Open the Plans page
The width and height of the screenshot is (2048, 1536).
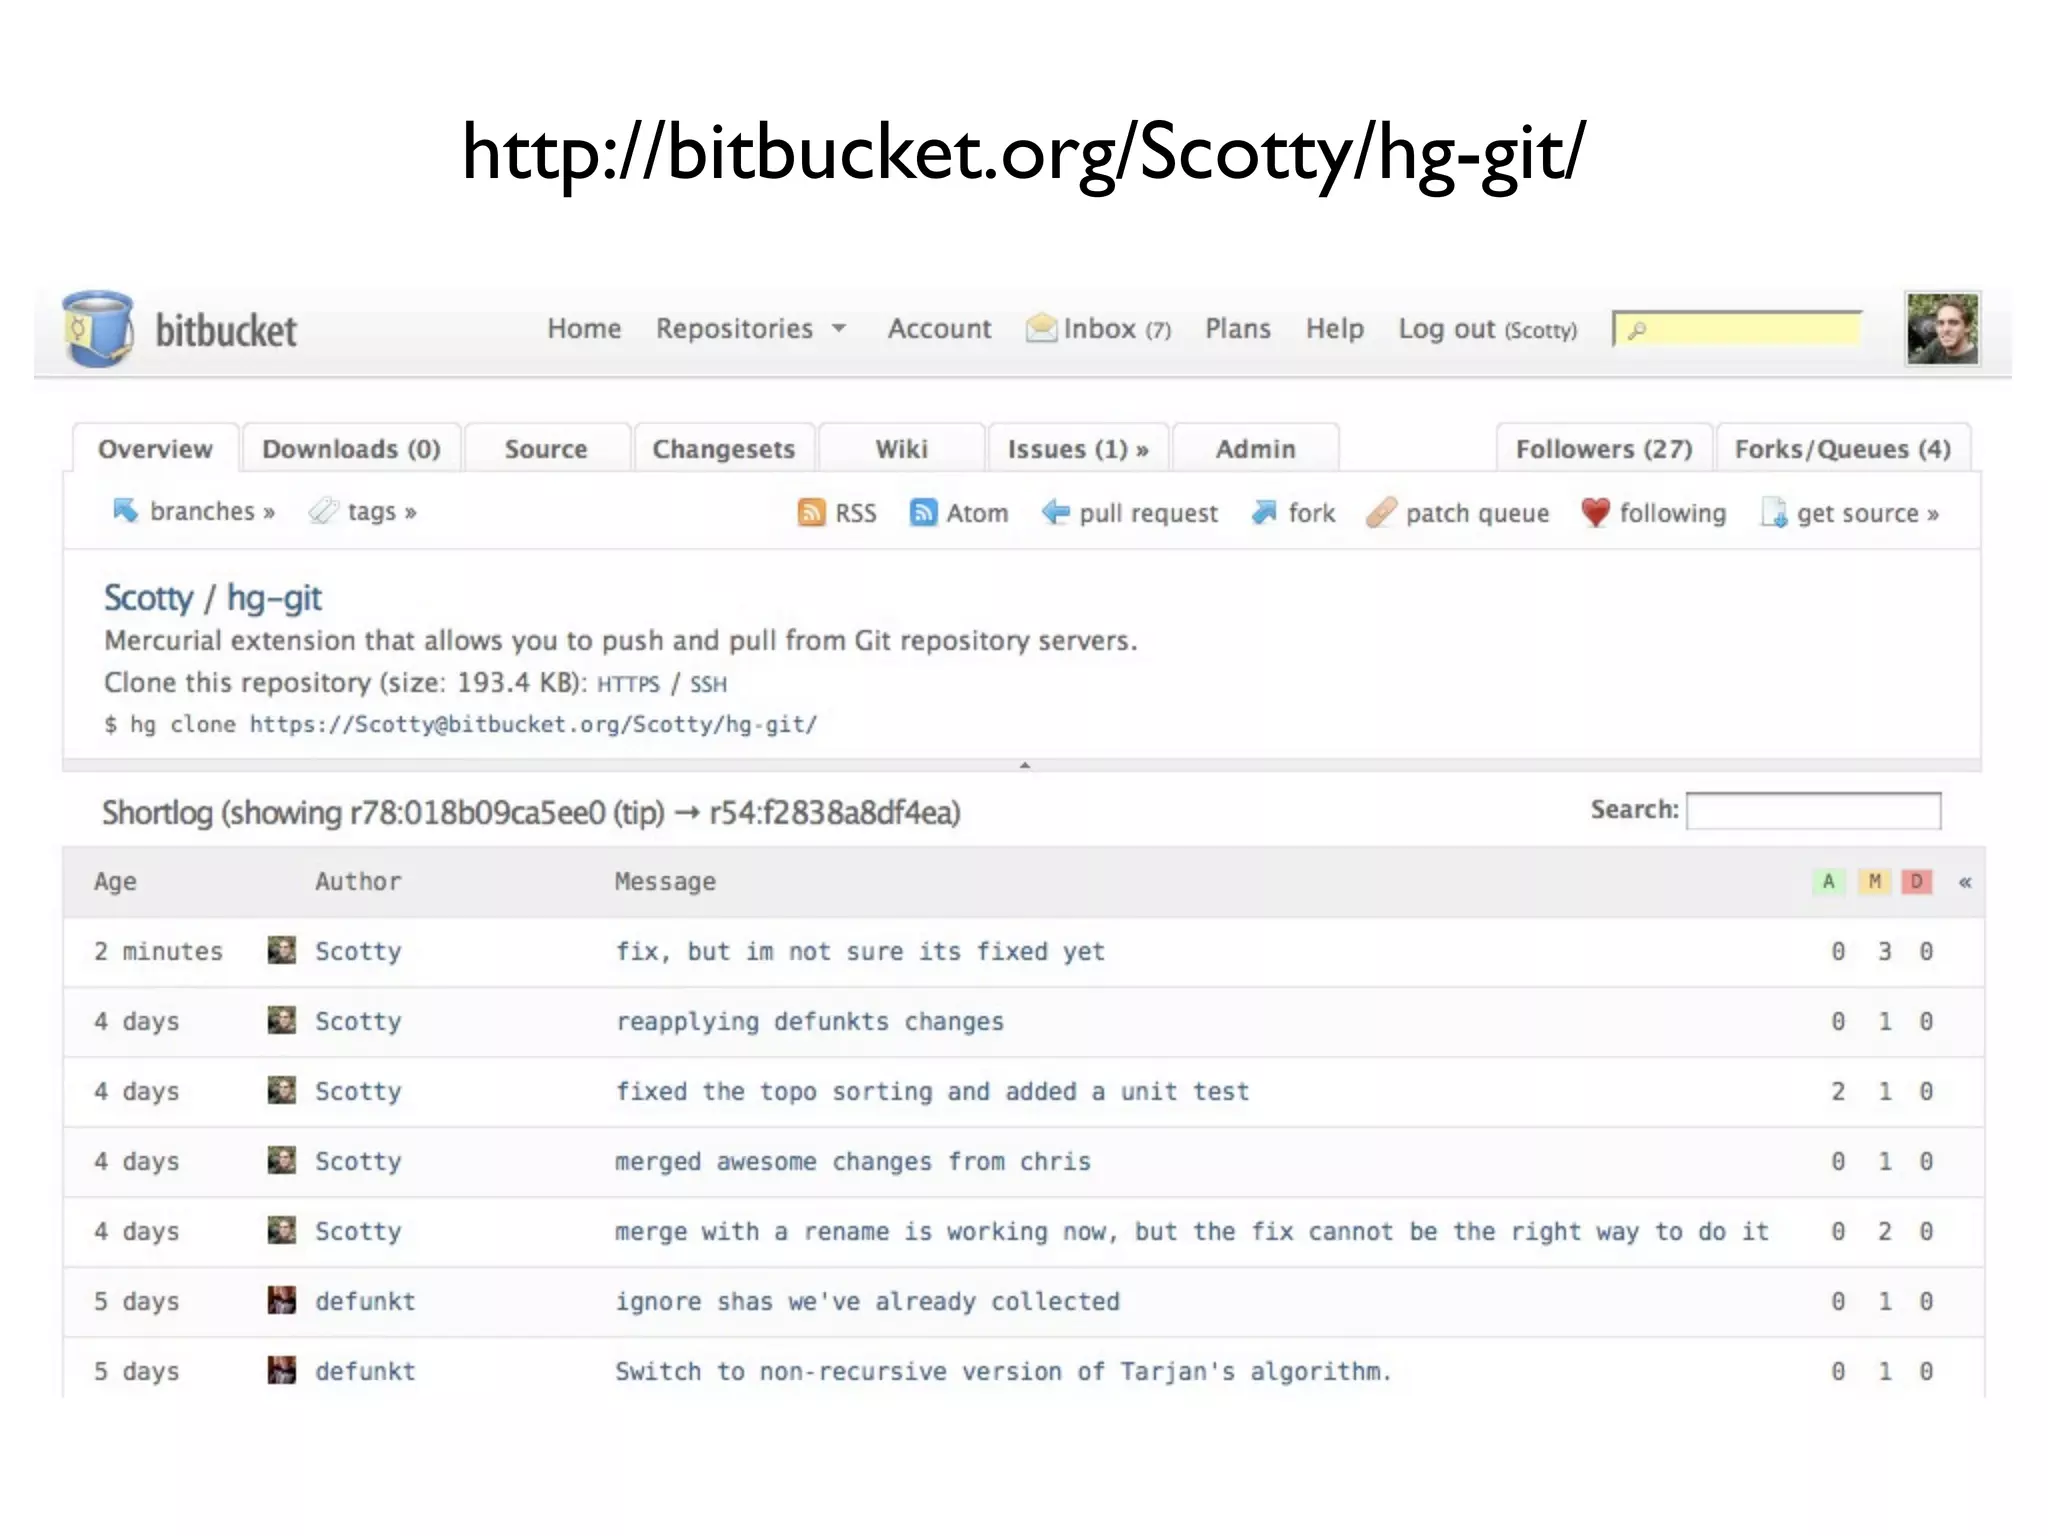[x=1237, y=329]
